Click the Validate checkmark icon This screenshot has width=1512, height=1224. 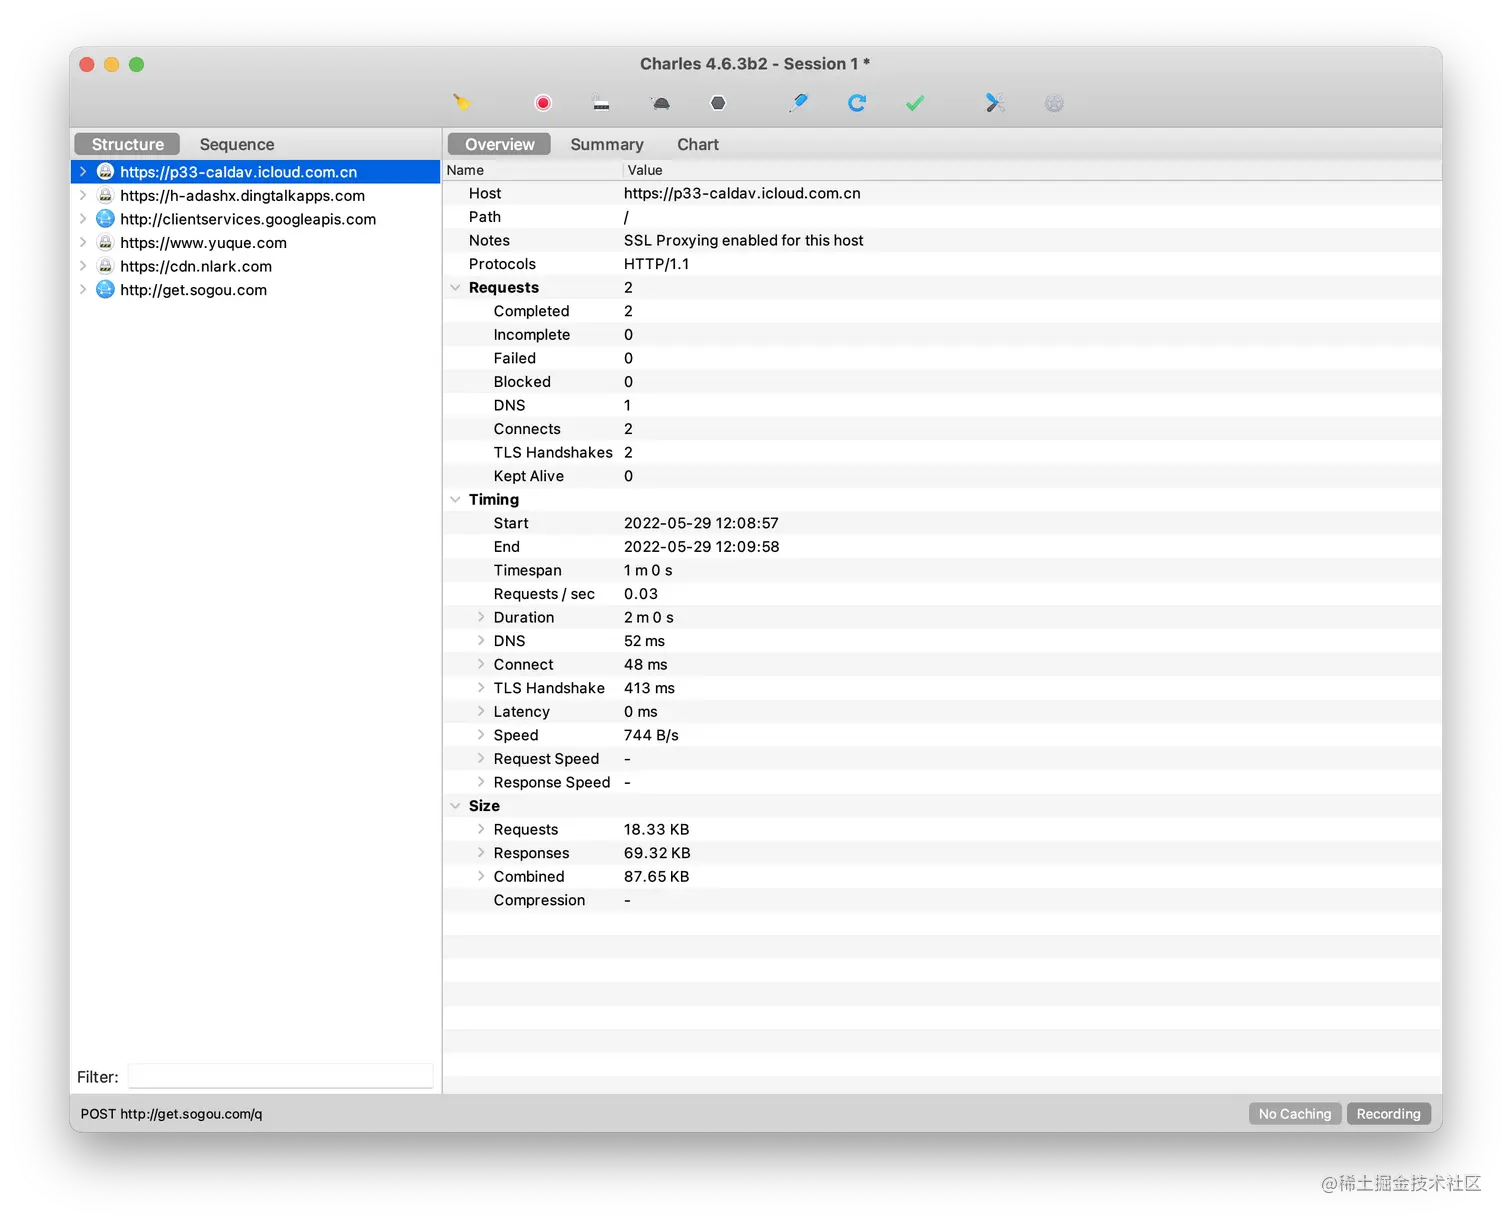(915, 103)
